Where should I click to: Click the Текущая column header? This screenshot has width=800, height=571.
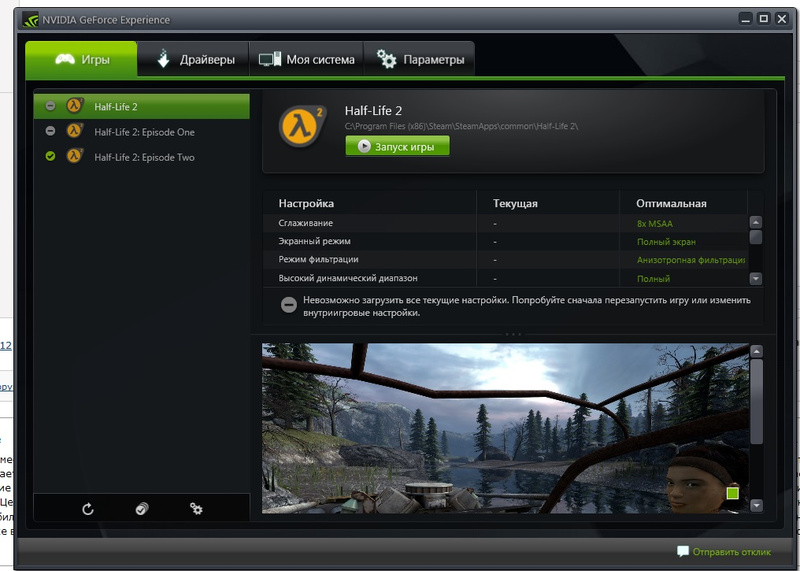(515, 203)
